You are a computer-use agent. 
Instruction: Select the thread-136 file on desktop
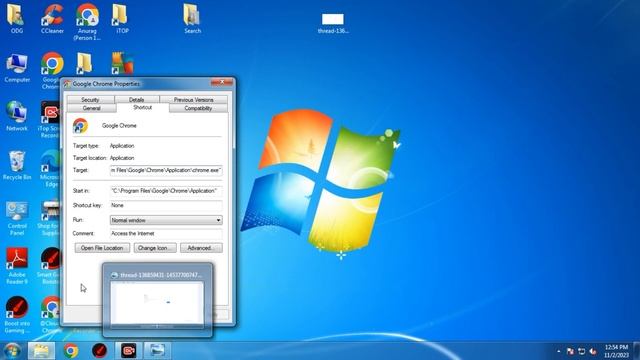point(333,23)
